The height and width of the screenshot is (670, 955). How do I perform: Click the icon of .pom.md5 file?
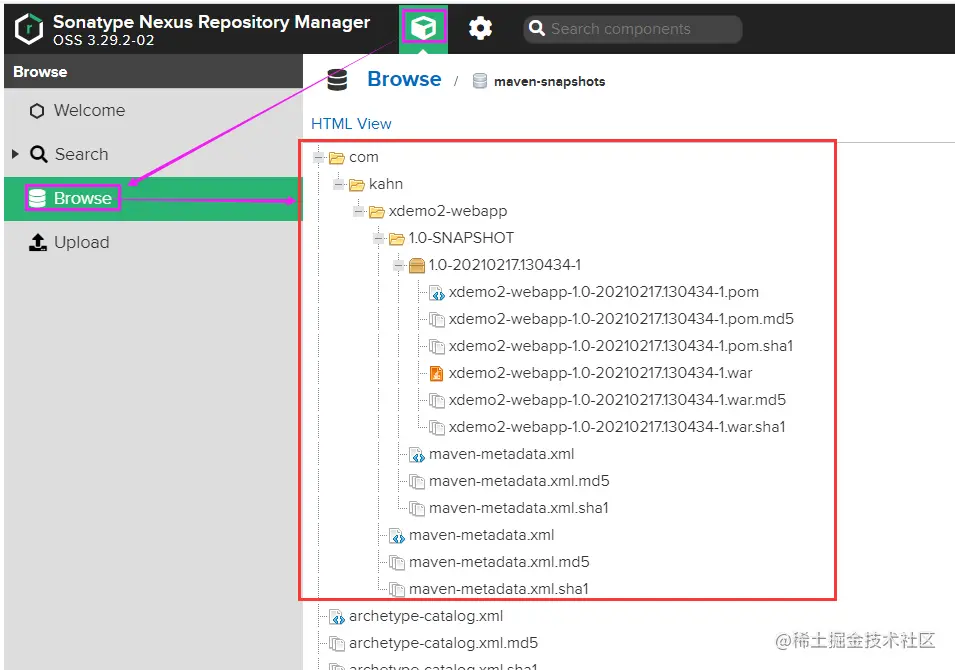(437, 320)
